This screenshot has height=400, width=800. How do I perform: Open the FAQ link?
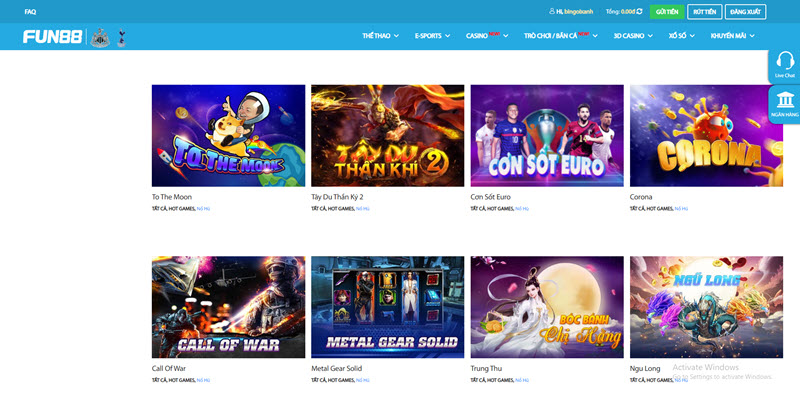pyautogui.click(x=30, y=12)
